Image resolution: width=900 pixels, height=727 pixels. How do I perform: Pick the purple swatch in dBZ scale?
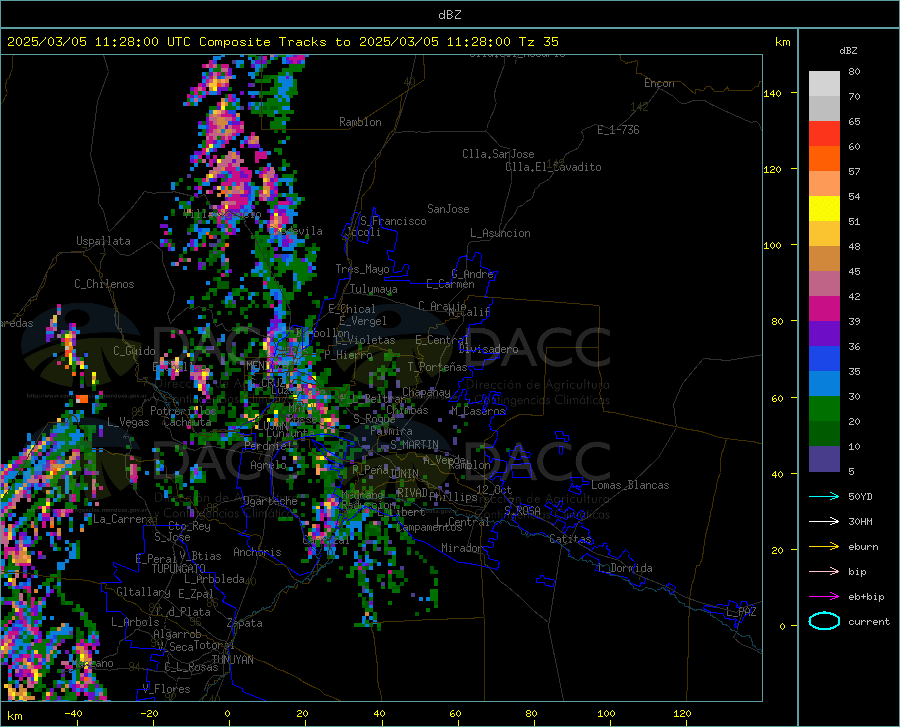click(824, 333)
